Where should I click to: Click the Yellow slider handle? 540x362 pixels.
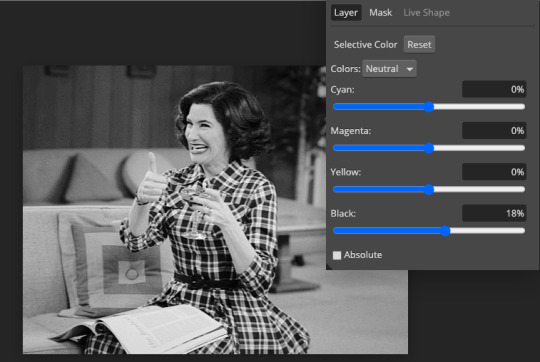[429, 189]
